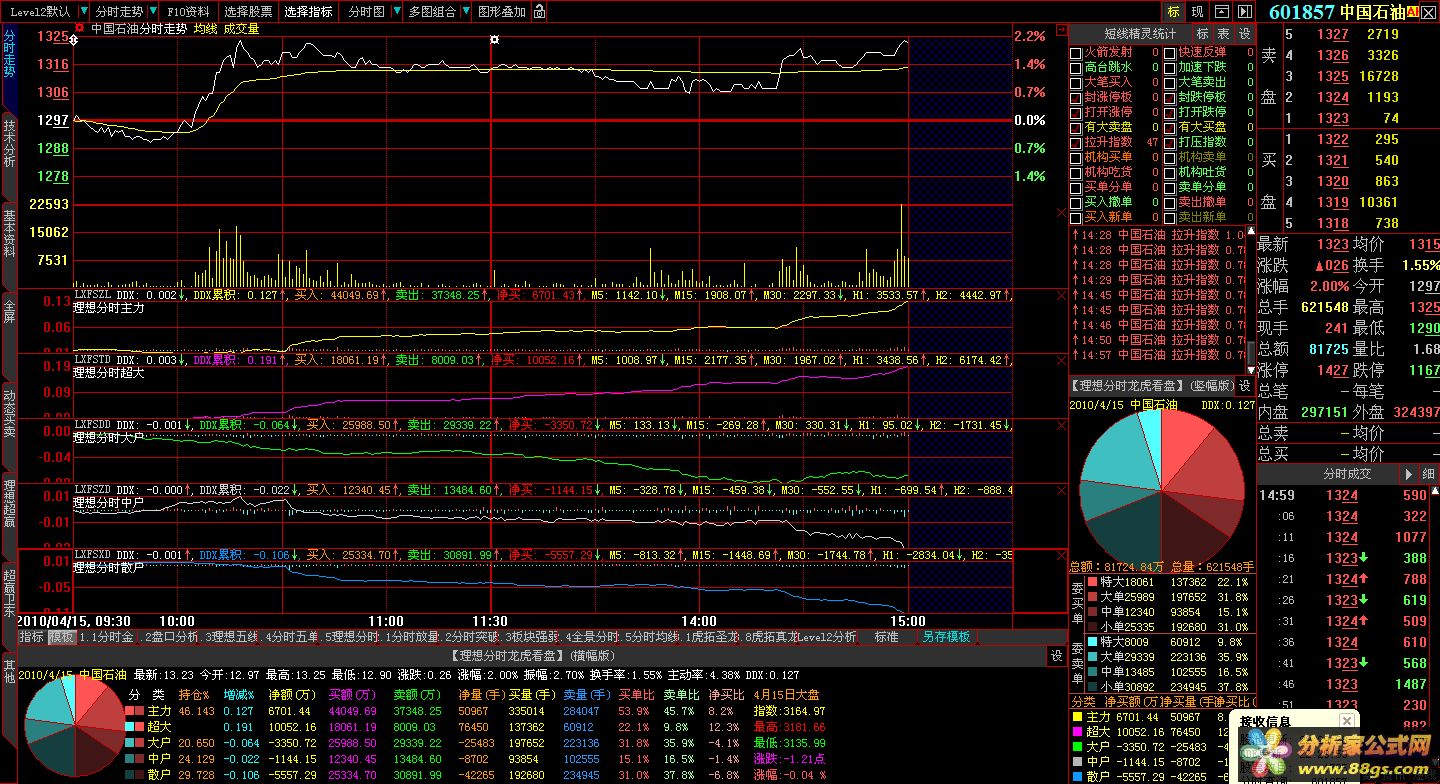Click the 选择指标 toolbar button
The height and width of the screenshot is (784, 1440).
308,12
